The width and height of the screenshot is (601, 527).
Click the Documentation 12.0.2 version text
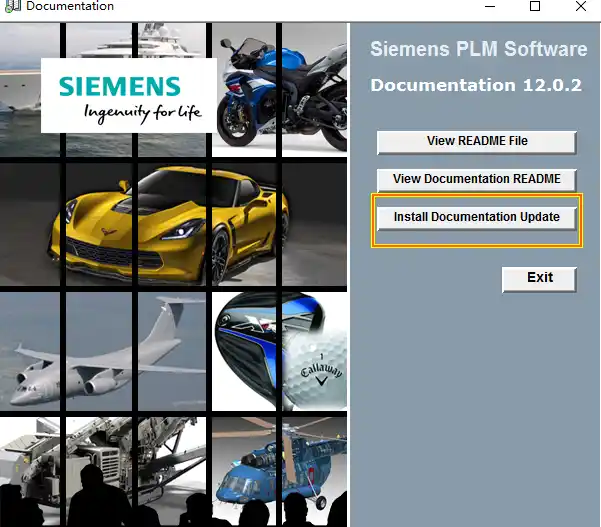coord(476,85)
